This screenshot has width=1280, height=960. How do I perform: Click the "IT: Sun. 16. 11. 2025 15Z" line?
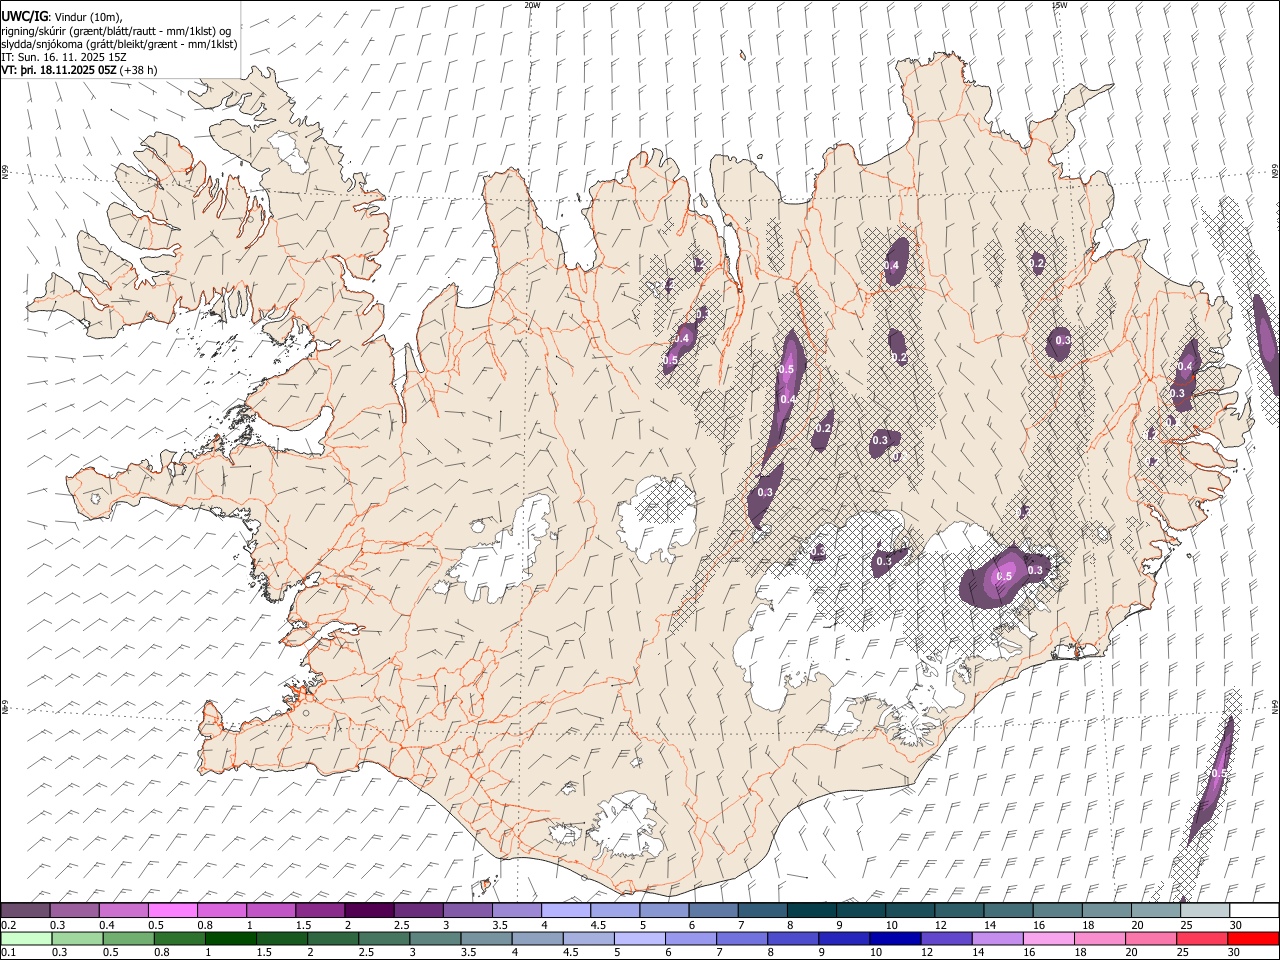[64, 57]
